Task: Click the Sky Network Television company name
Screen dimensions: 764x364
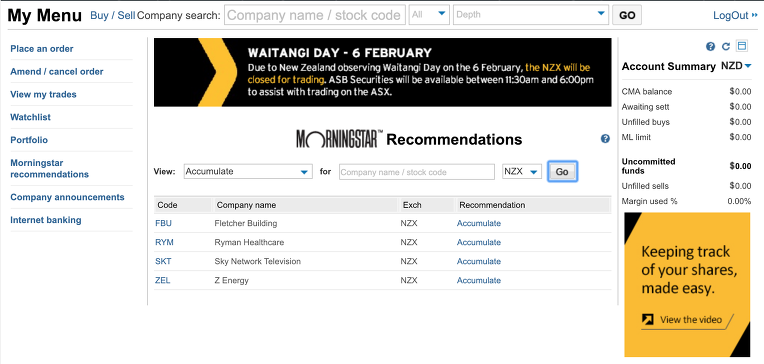Action: [x=257, y=261]
